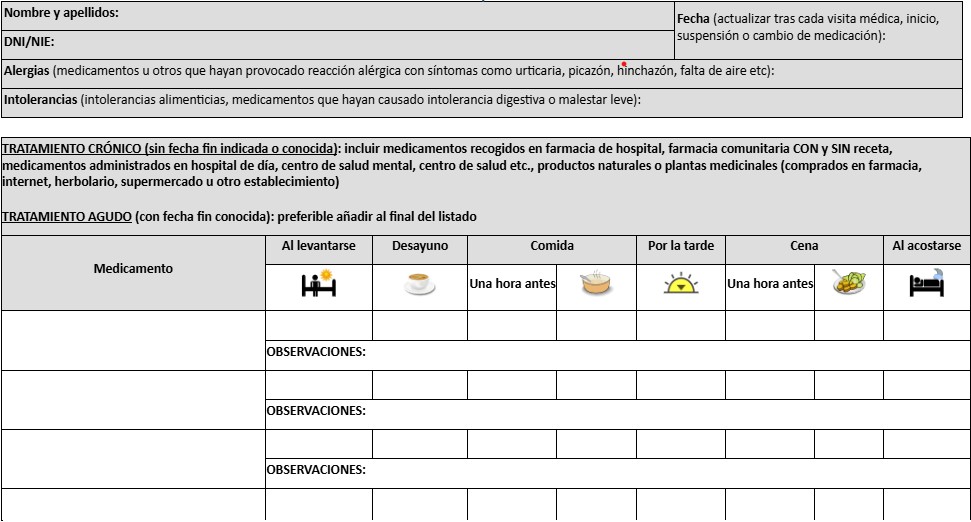Select the Fecha cell
The image size is (971, 522).
(818, 28)
